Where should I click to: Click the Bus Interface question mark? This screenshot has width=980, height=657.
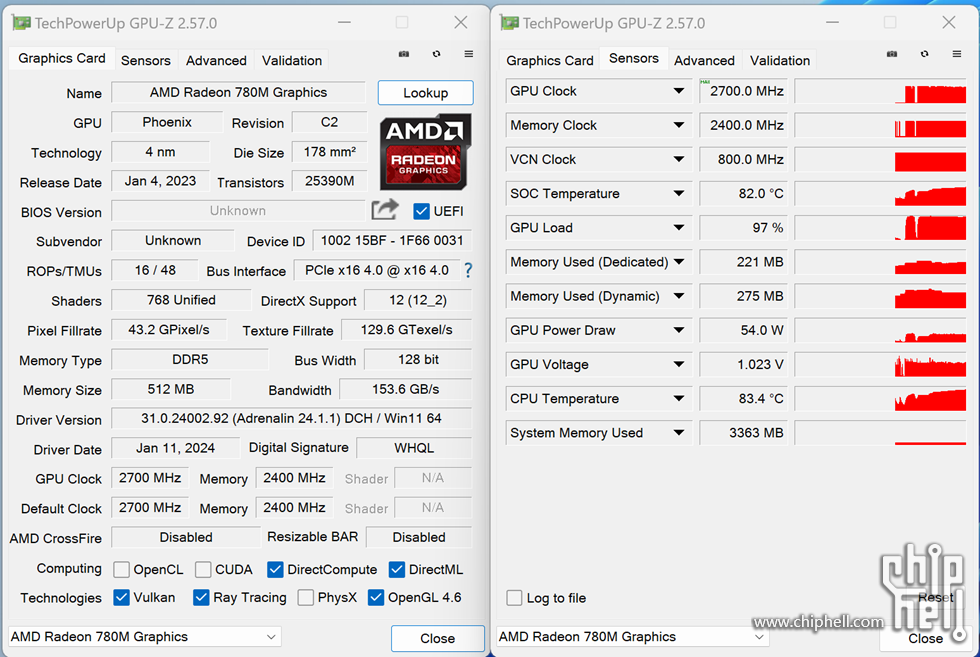[x=468, y=270]
